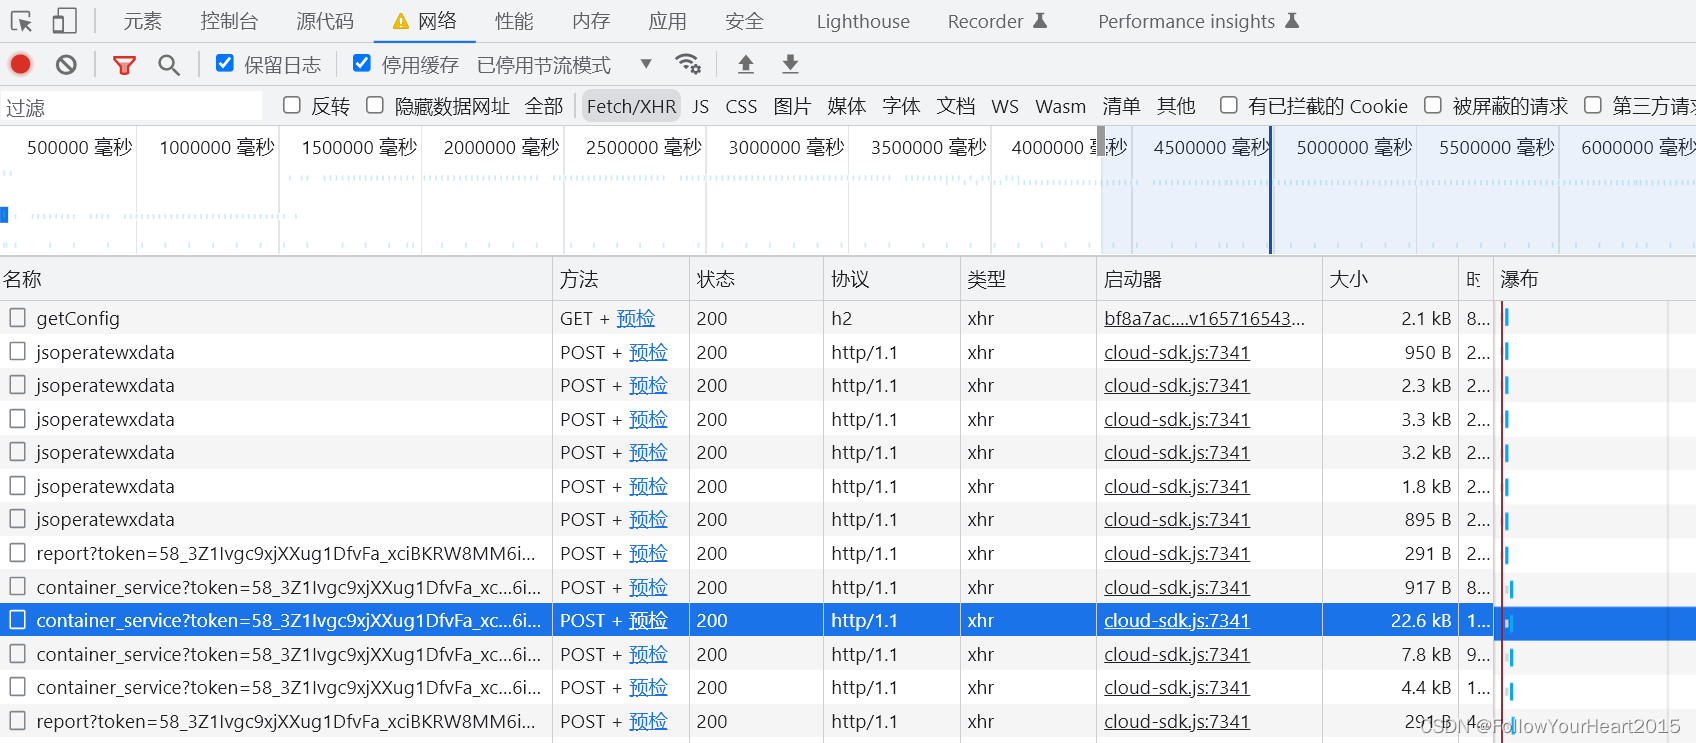The image size is (1696, 743).
Task: Select the getConfig row checkbox
Action: 17,317
